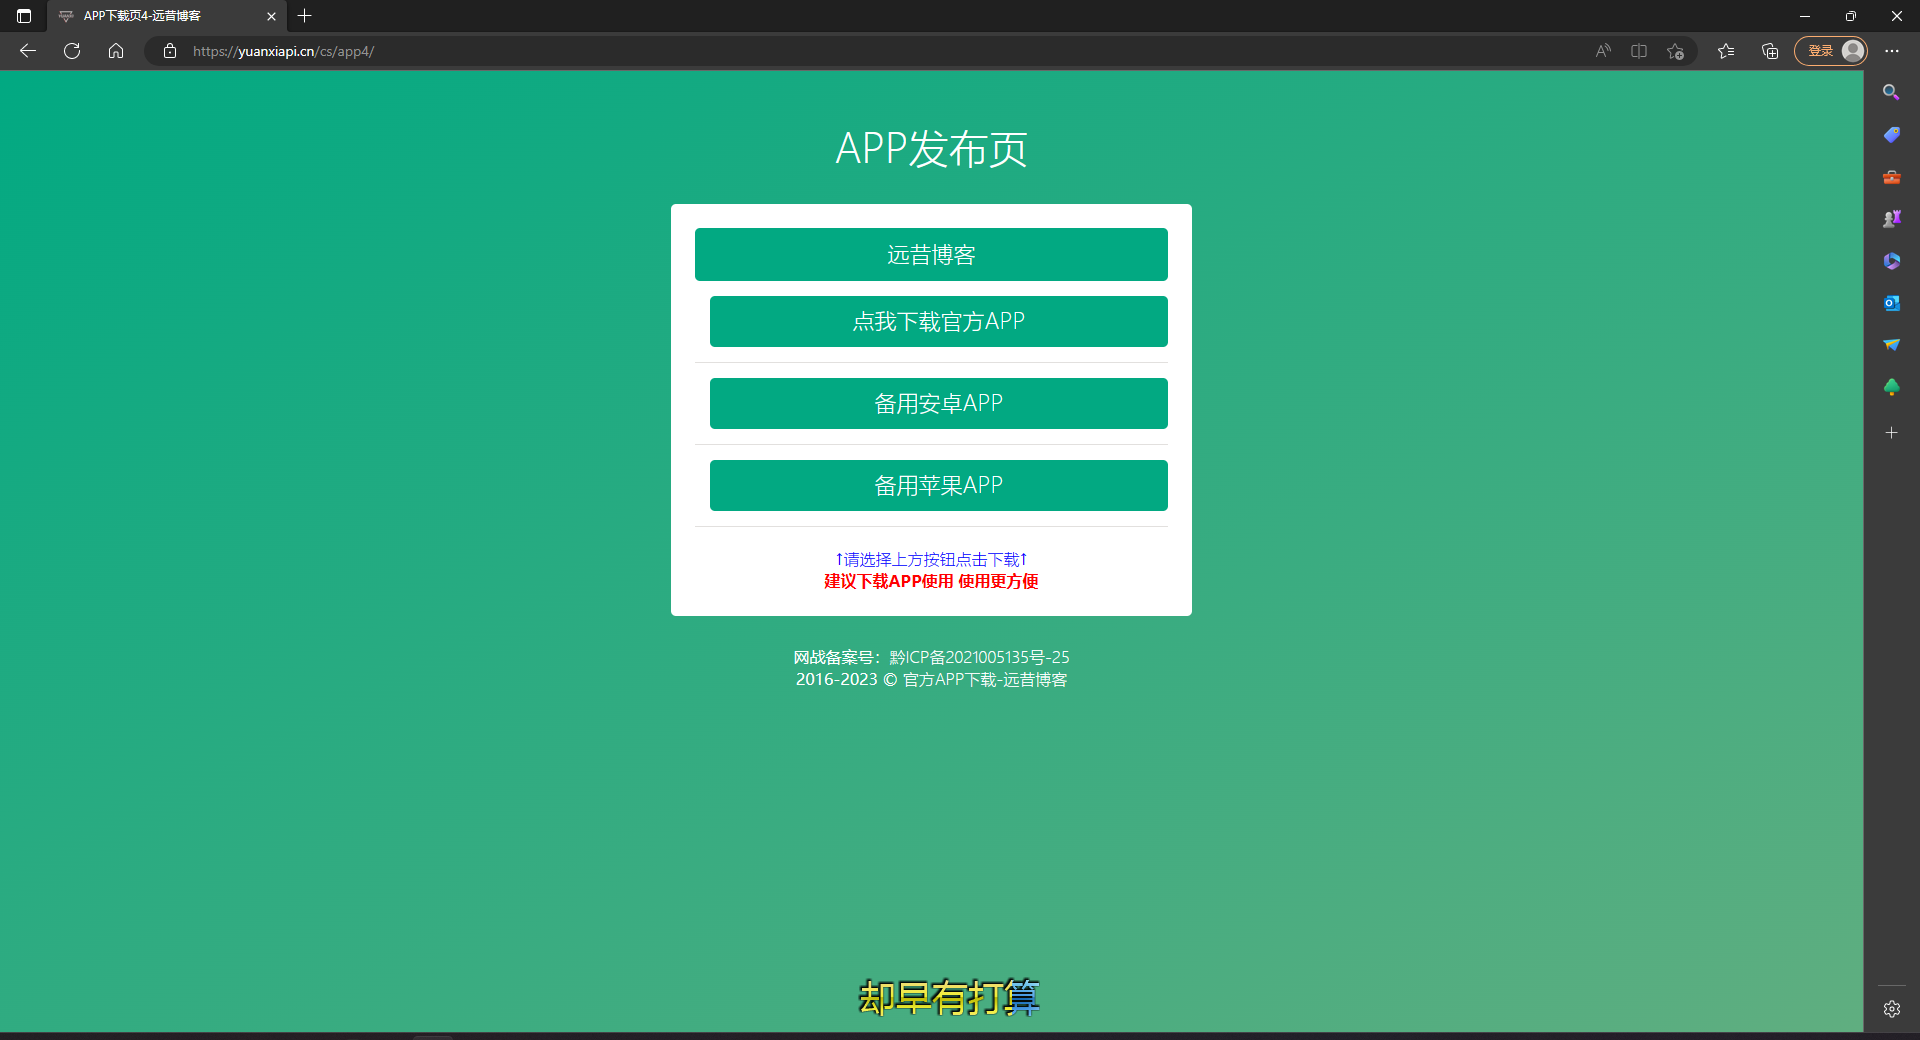Viewport: 1920px width, 1040px height.
Task: Open the Favorites list icon
Action: 1726,51
